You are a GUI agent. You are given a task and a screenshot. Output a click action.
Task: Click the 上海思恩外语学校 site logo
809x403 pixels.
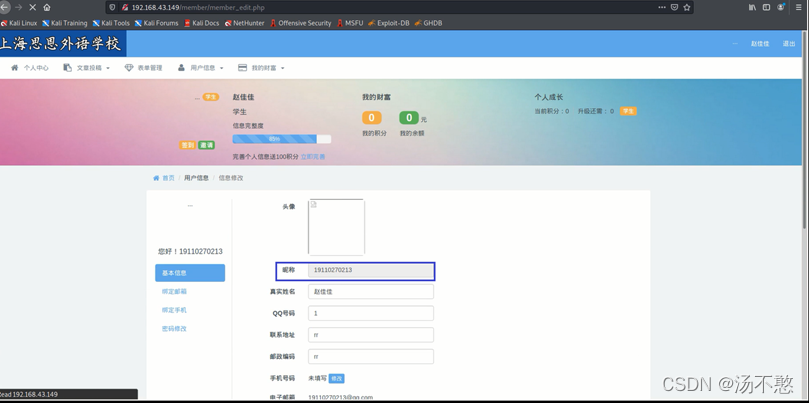tap(63, 43)
